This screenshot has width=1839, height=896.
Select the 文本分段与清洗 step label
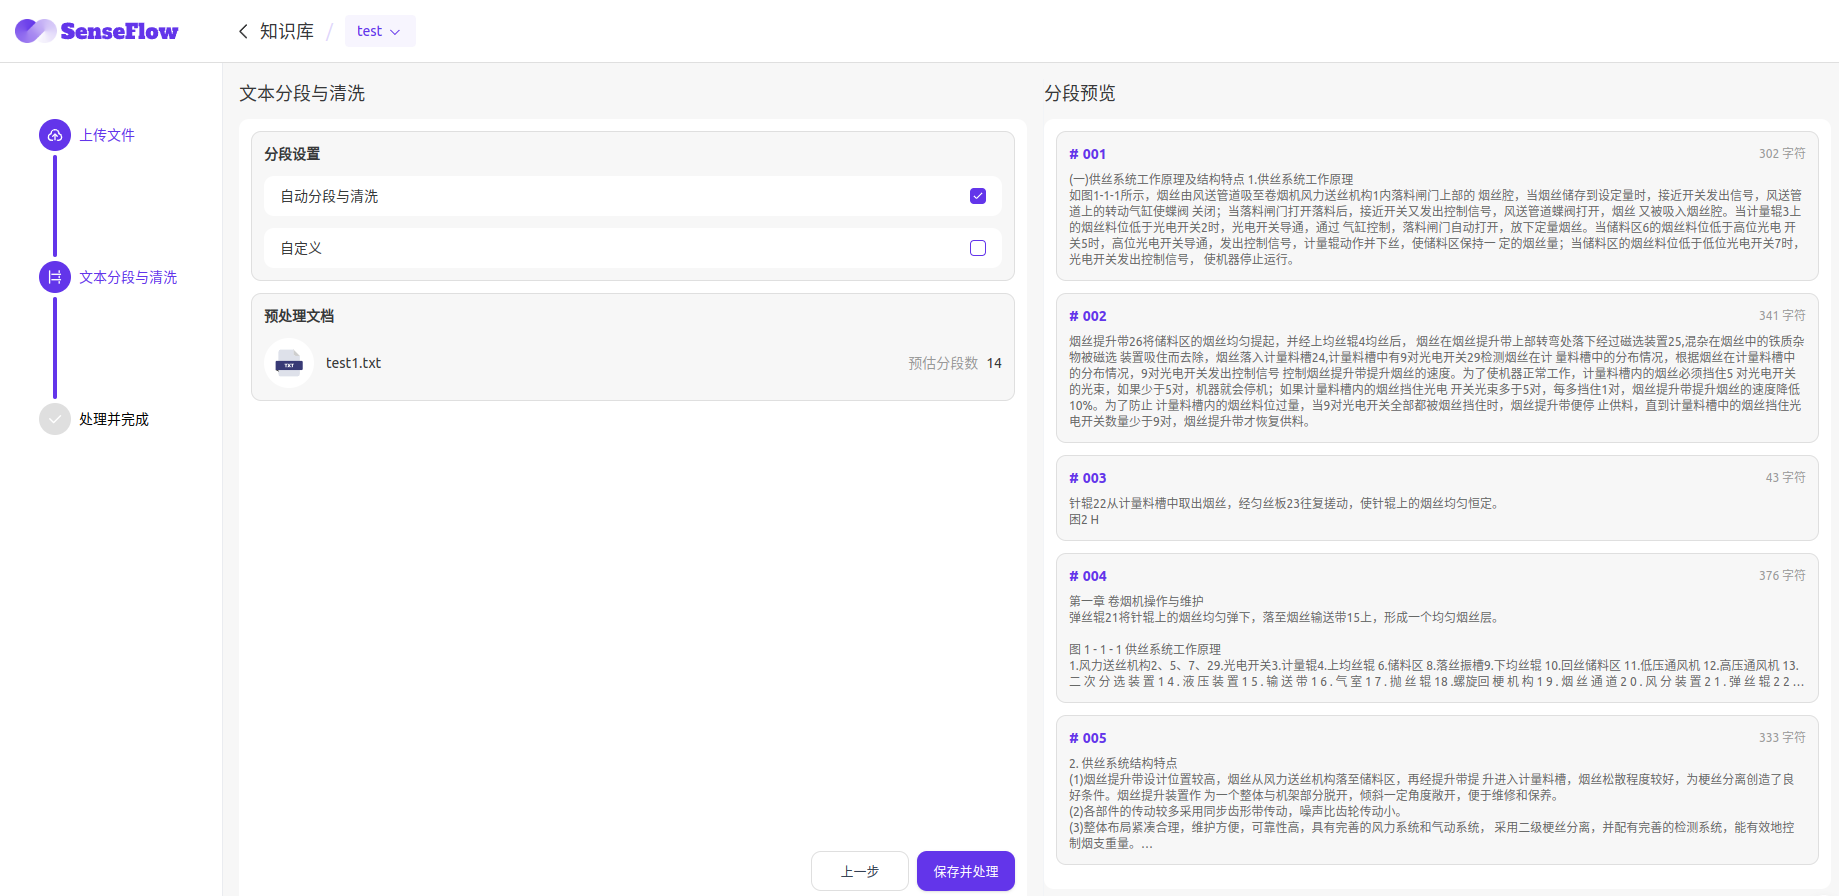coord(128,277)
